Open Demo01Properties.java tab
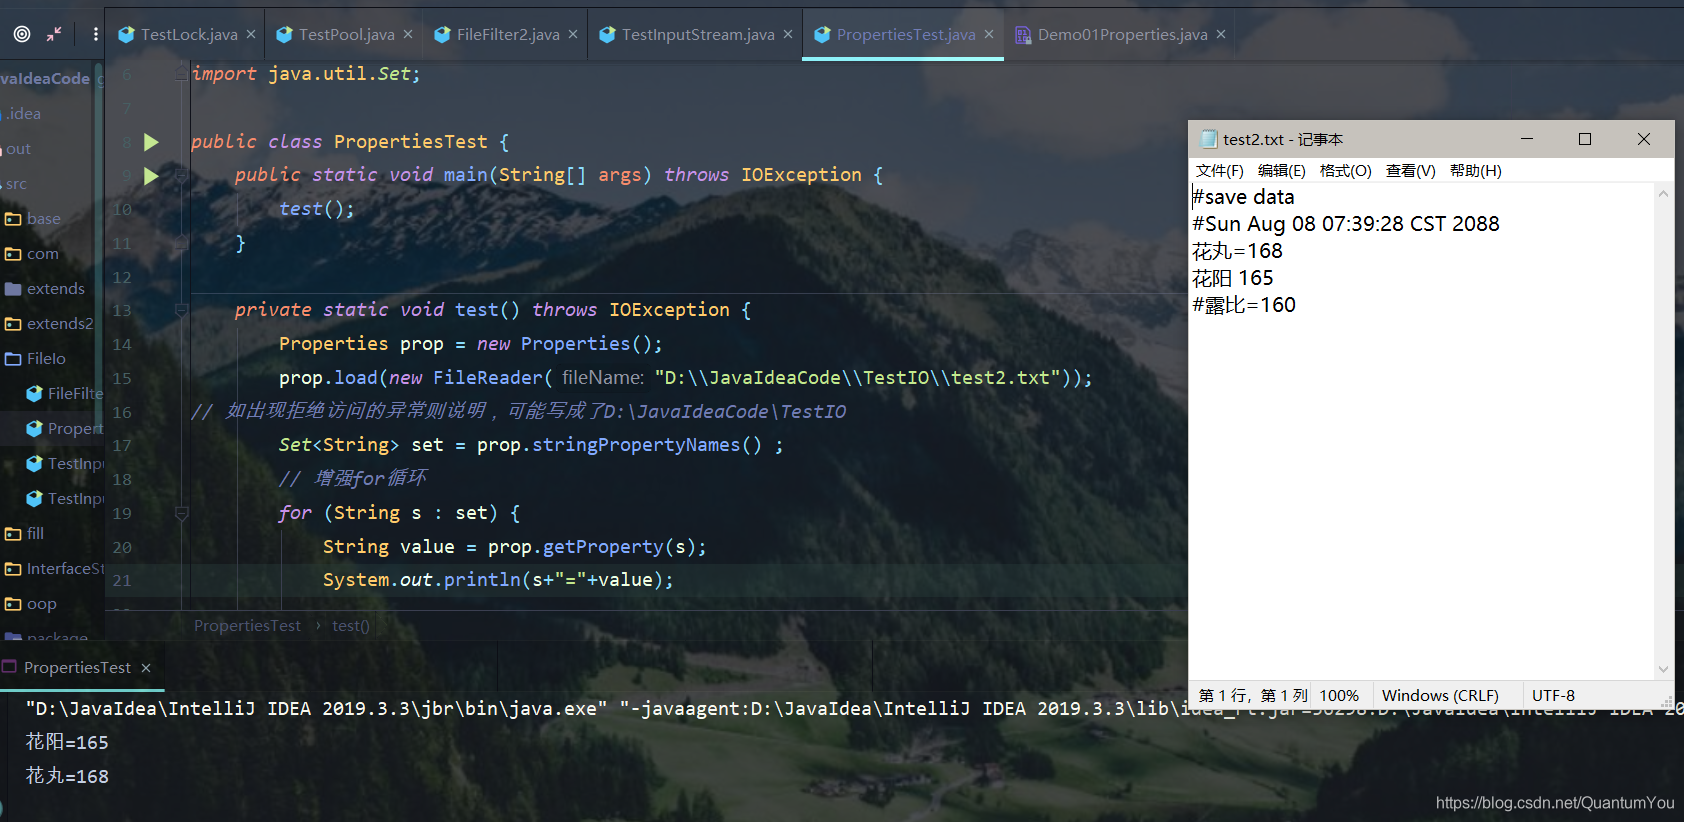This screenshot has width=1684, height=822. [1122, 34]
